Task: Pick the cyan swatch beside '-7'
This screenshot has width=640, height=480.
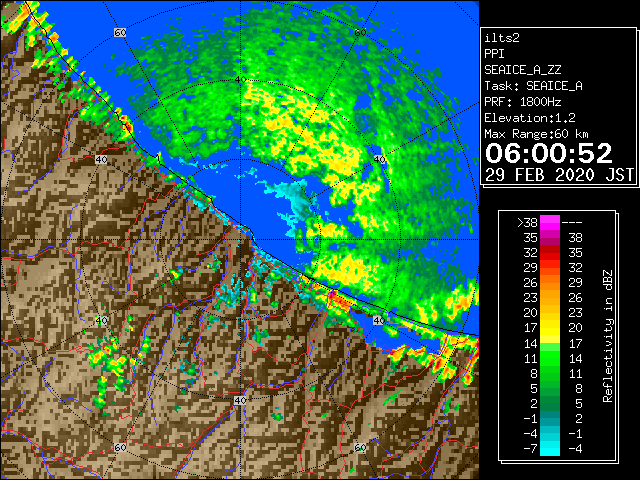Action: pyautogui.click(x=550, y=449)
